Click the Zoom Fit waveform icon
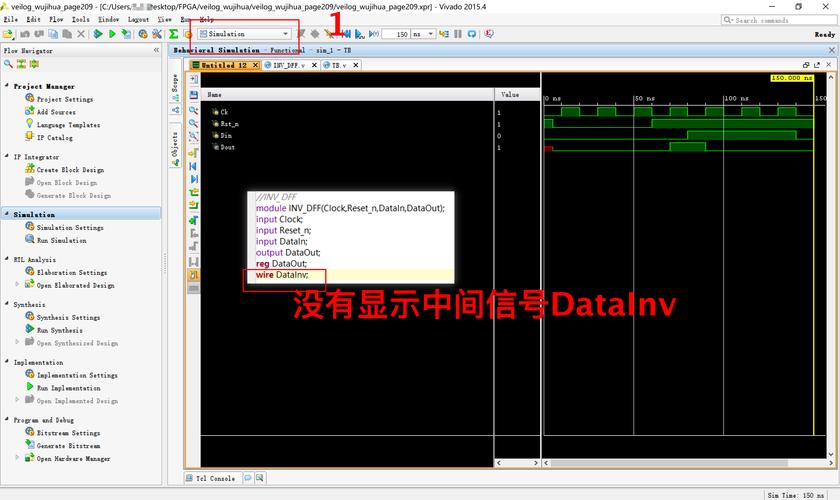Screen dimensions: 840x500 click(x=193, y=137)
